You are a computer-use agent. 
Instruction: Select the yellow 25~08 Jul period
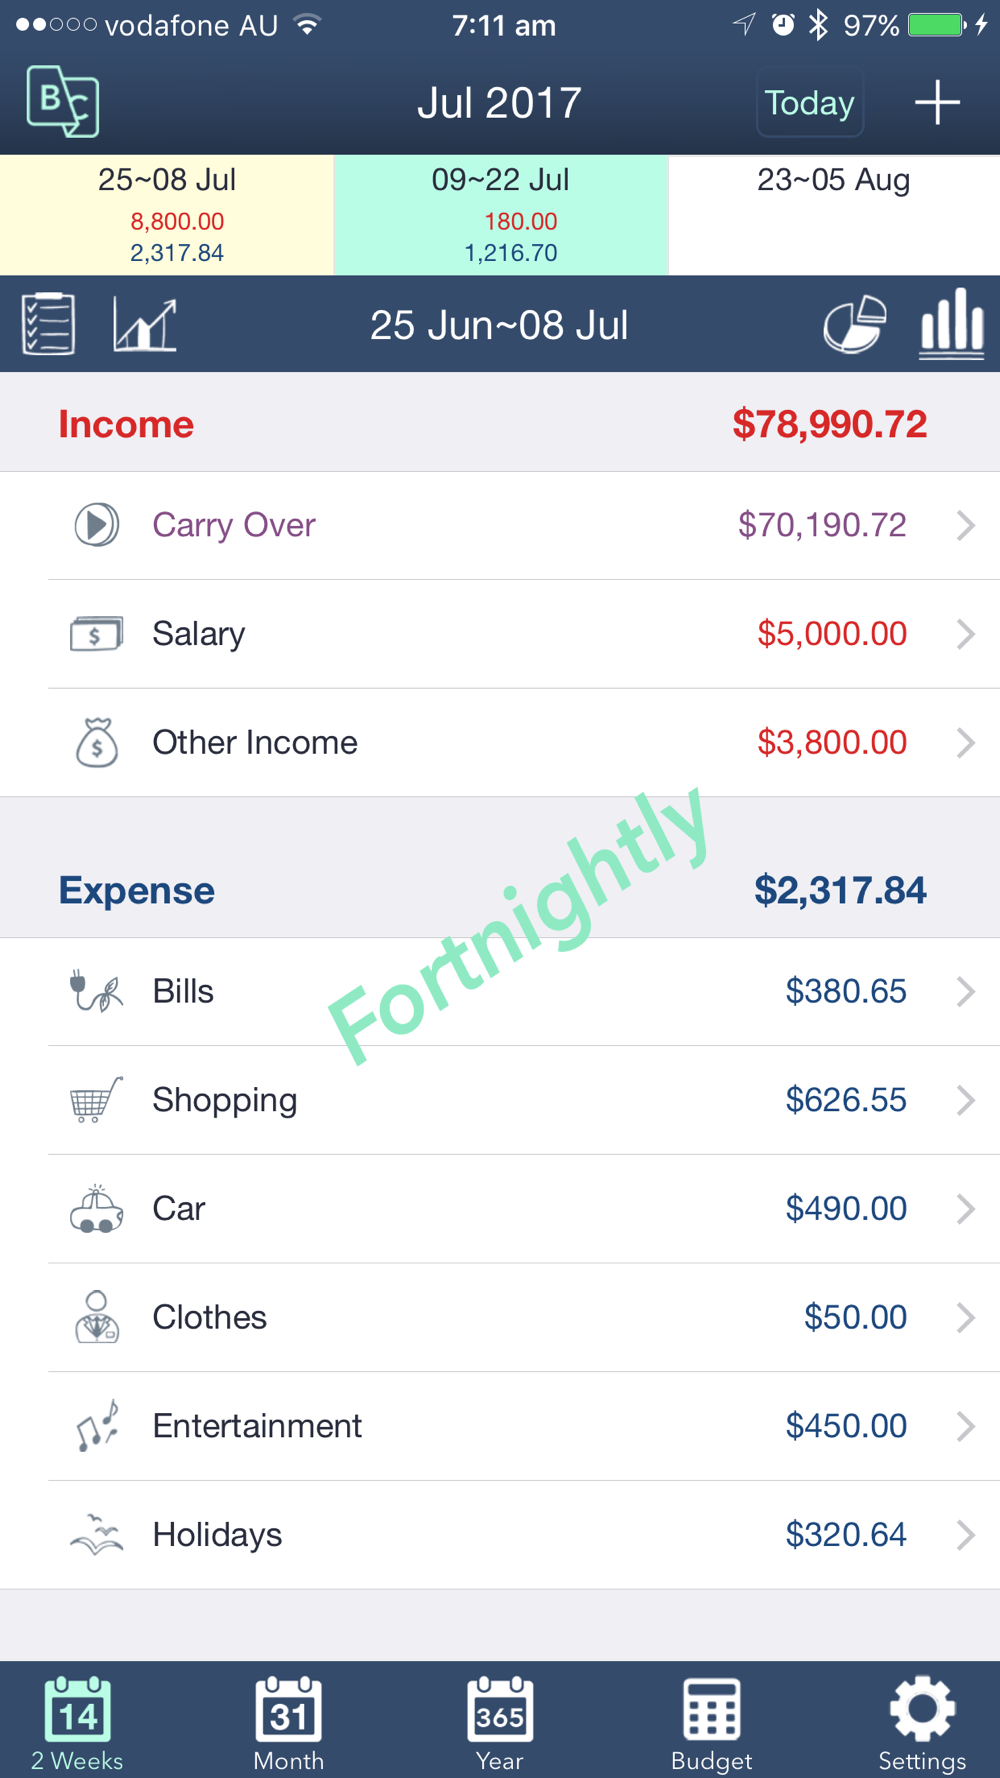coord(167,215)
